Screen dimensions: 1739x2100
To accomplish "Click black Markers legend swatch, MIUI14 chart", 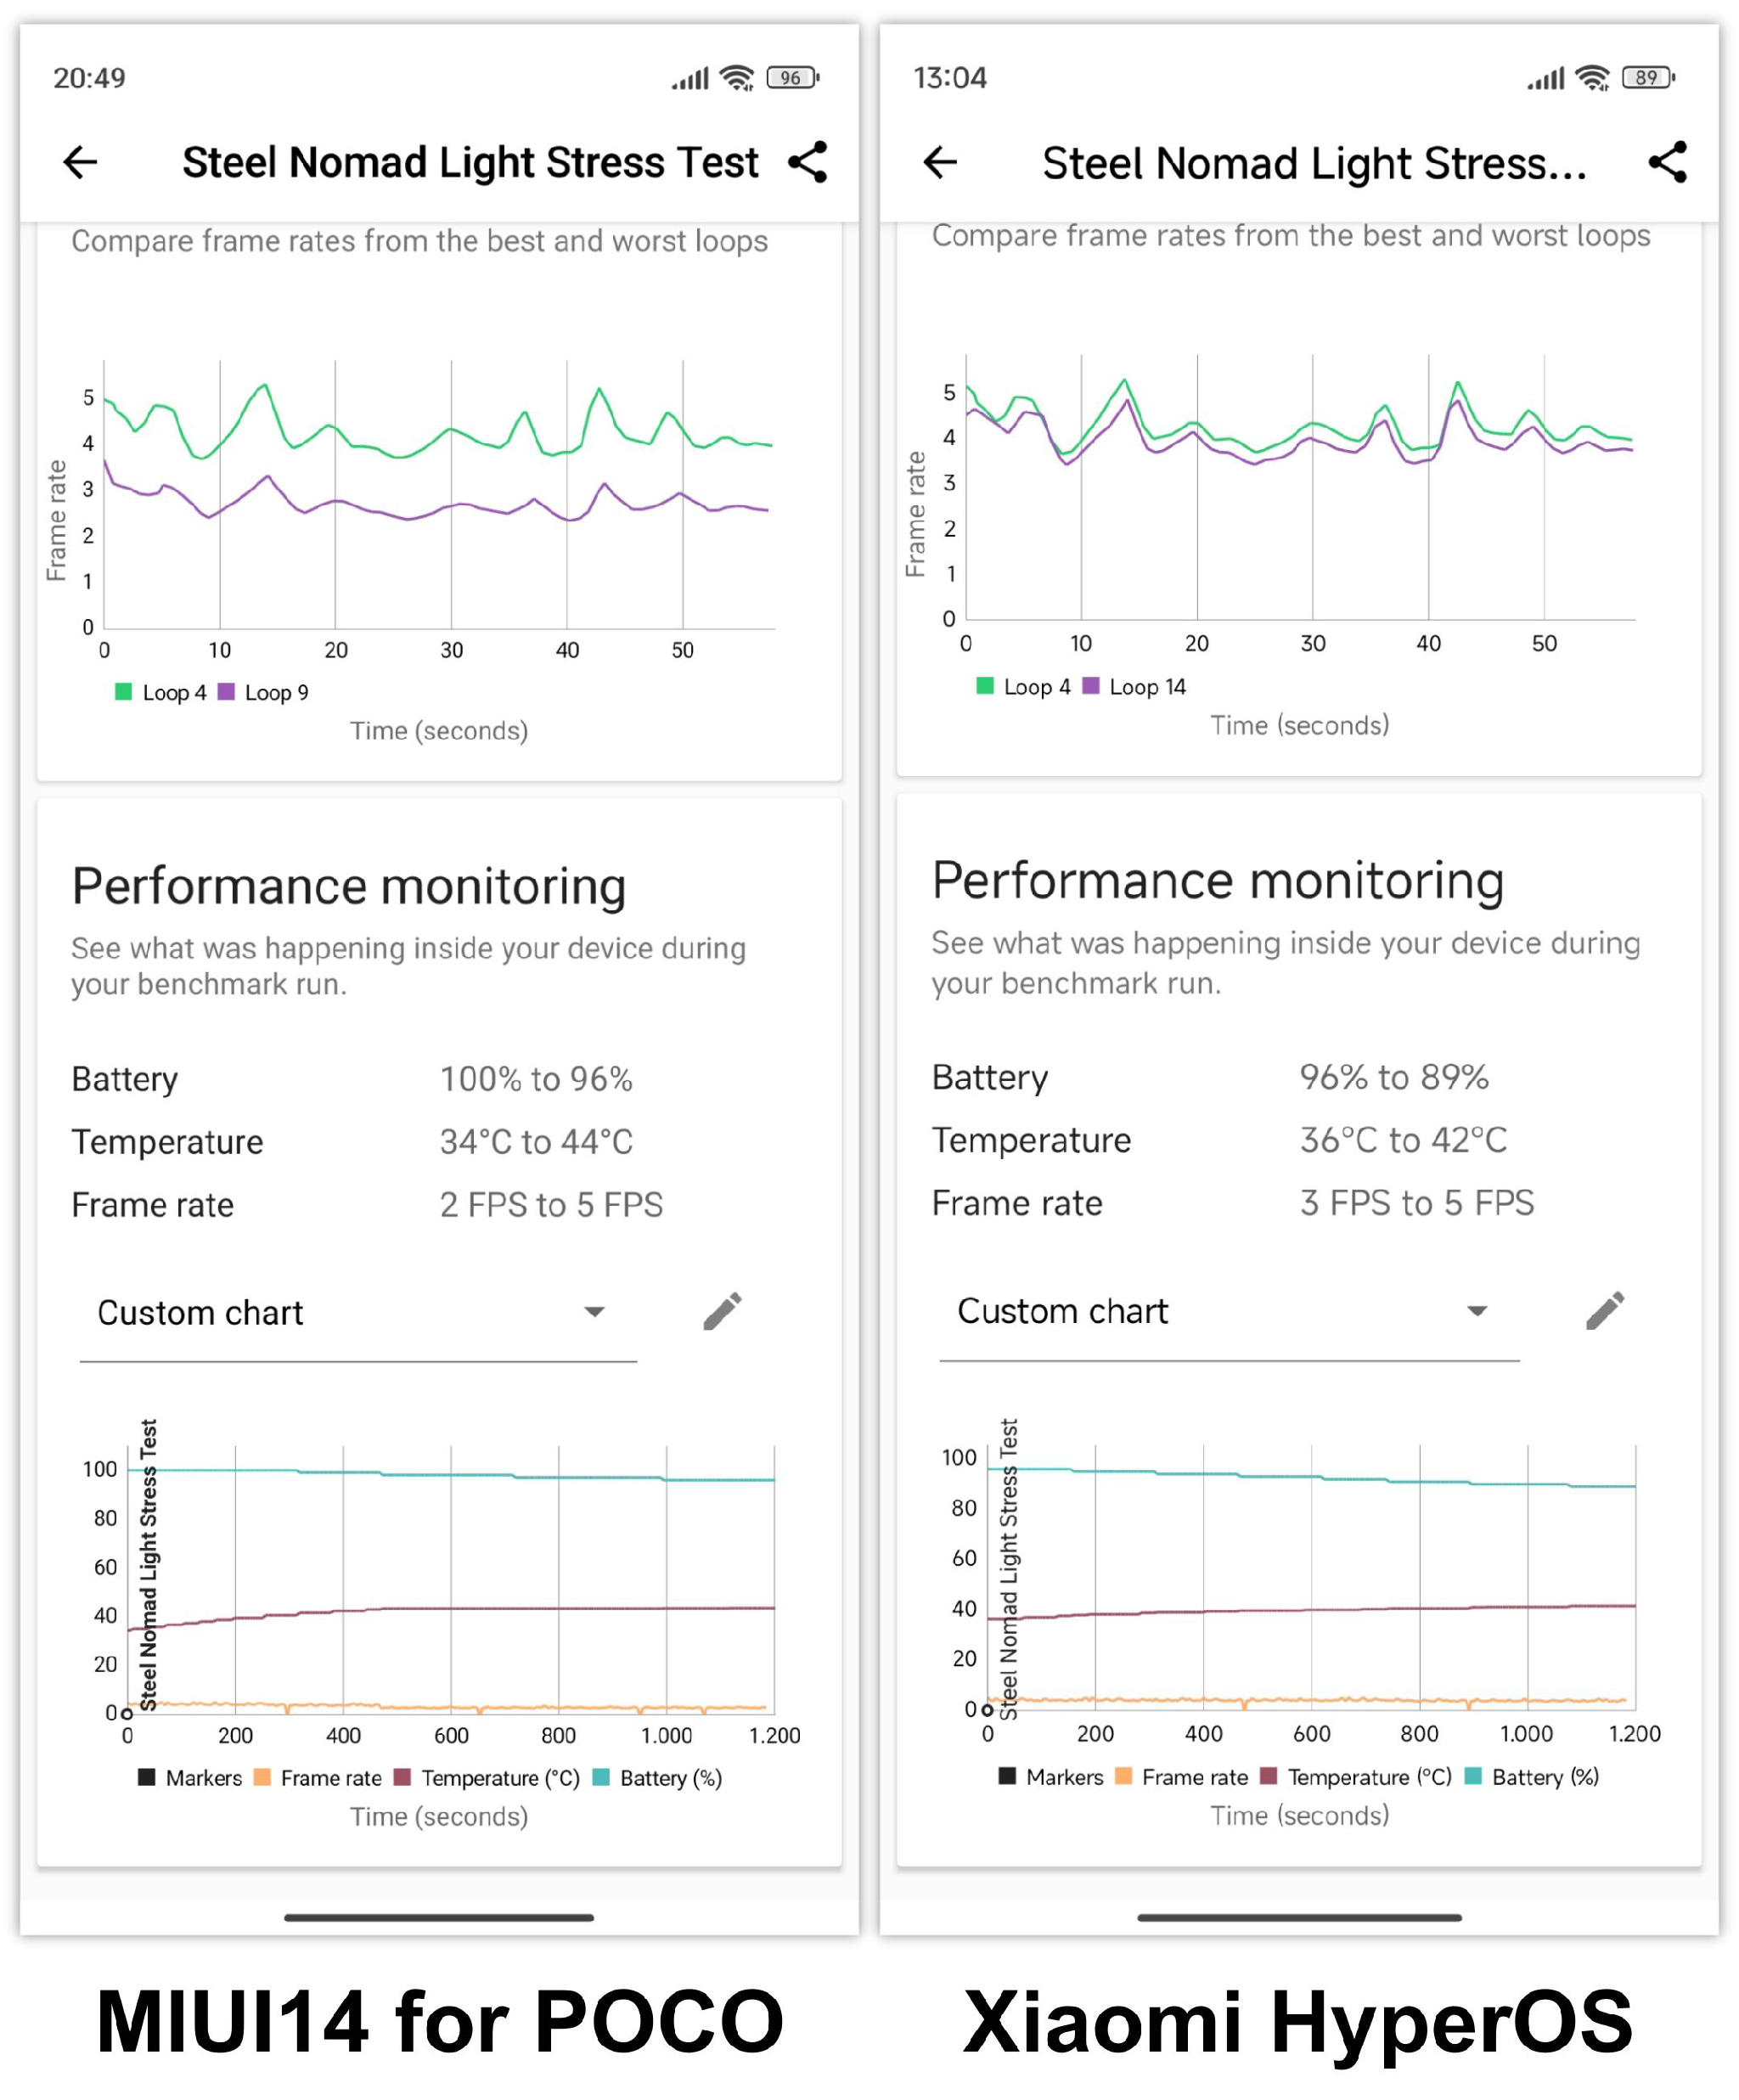I will tap(147, 1777).
